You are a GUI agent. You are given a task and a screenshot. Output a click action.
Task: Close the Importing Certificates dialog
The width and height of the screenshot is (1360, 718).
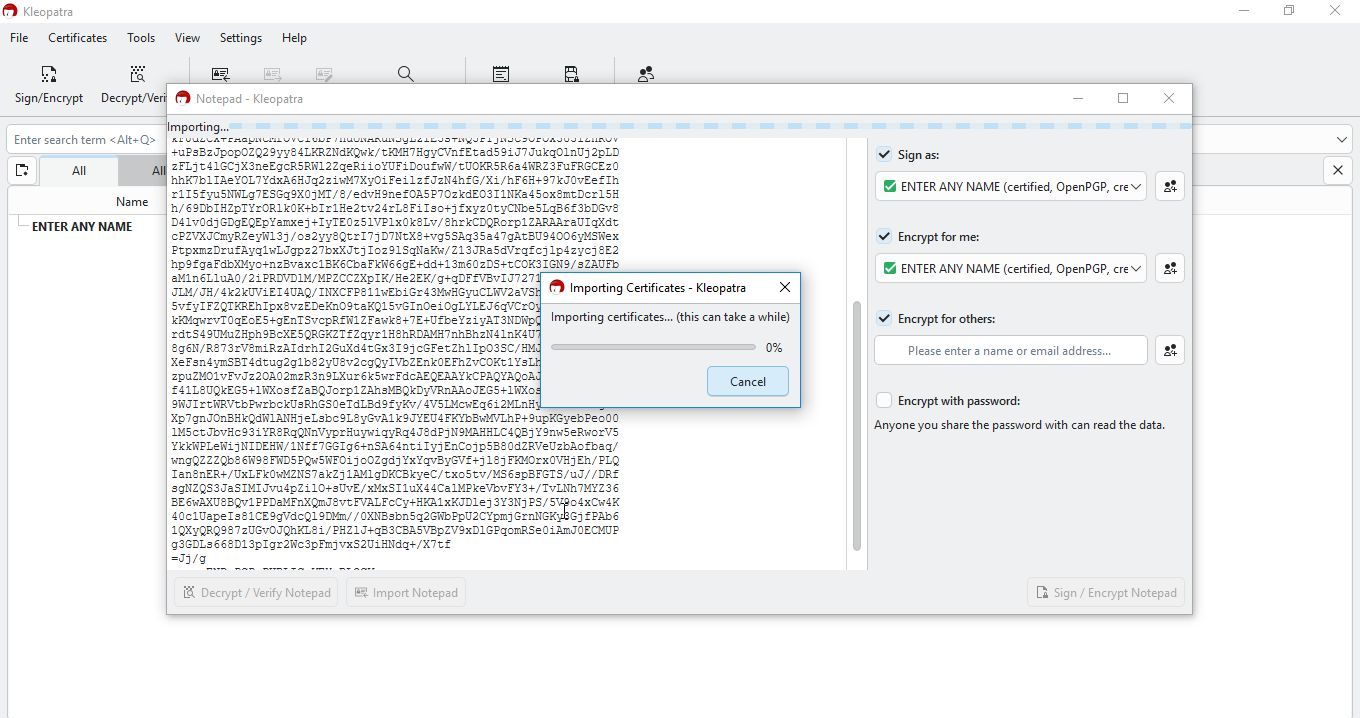pyautogui.click(x=785, y=288)
